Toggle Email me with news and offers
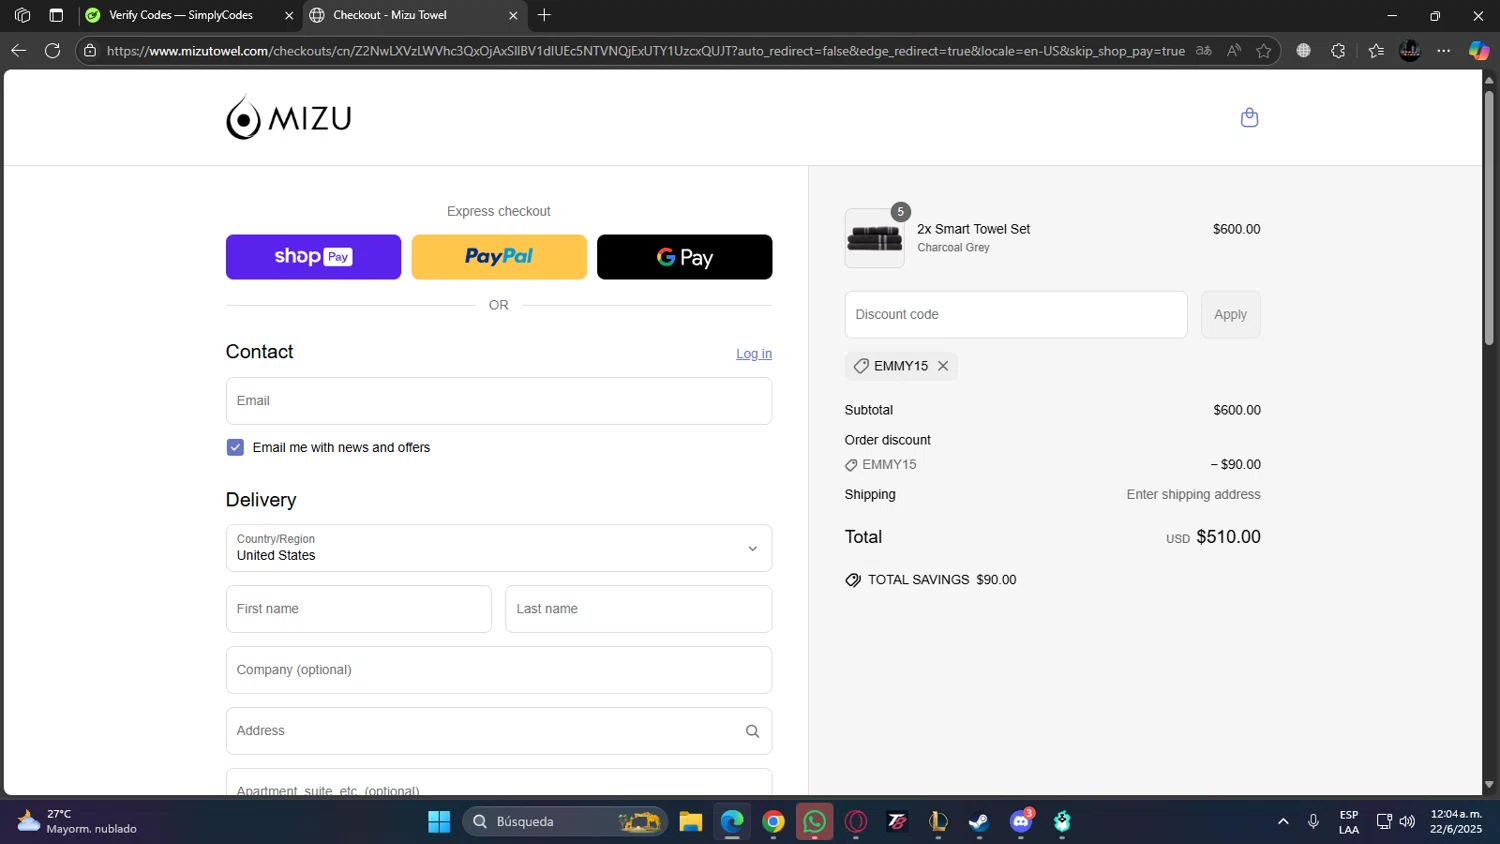 (x=235, y=447)
